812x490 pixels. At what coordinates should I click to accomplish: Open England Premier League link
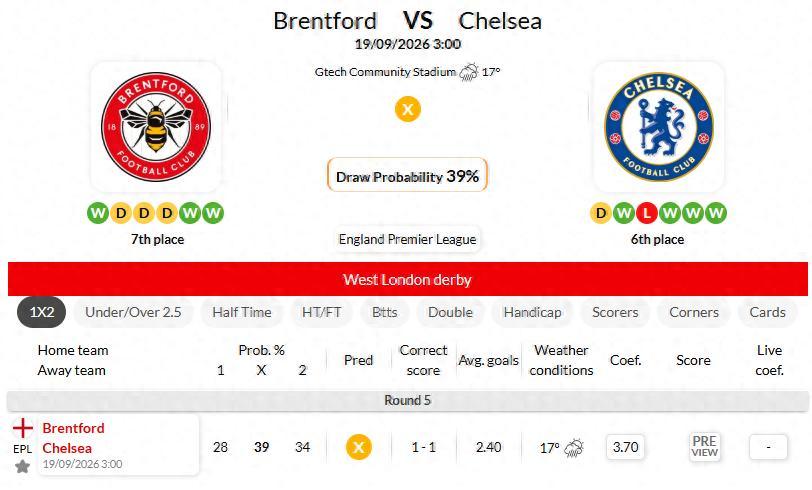coord(408,239)
